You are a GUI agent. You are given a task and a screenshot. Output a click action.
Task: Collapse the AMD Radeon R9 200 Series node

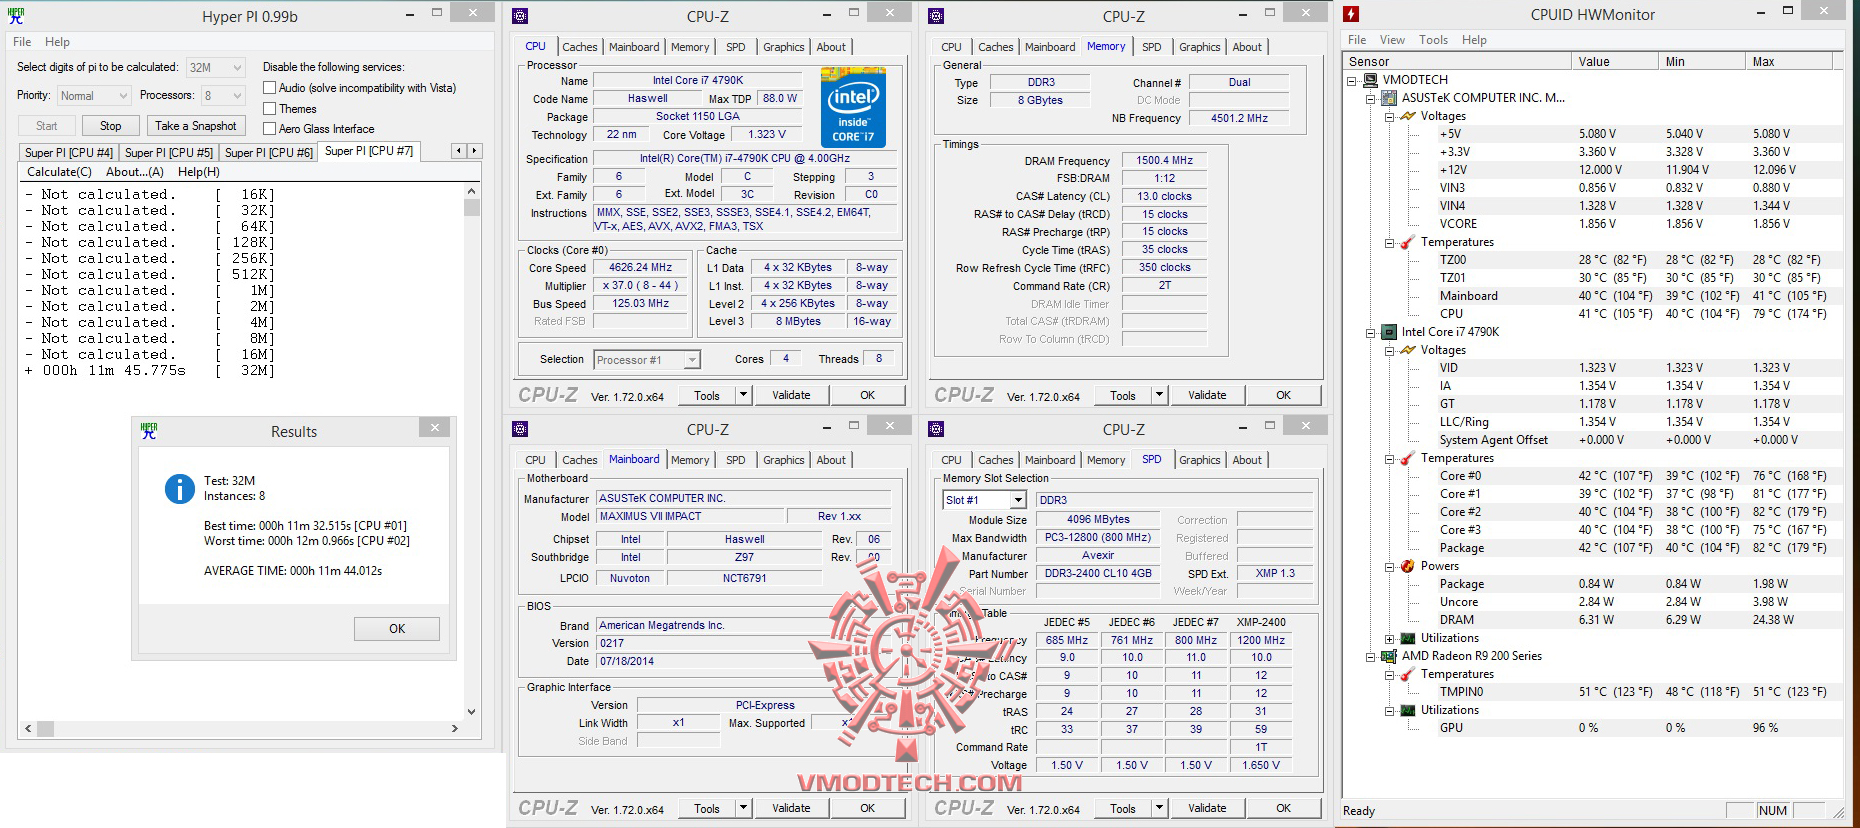(x=1371, y=656)
